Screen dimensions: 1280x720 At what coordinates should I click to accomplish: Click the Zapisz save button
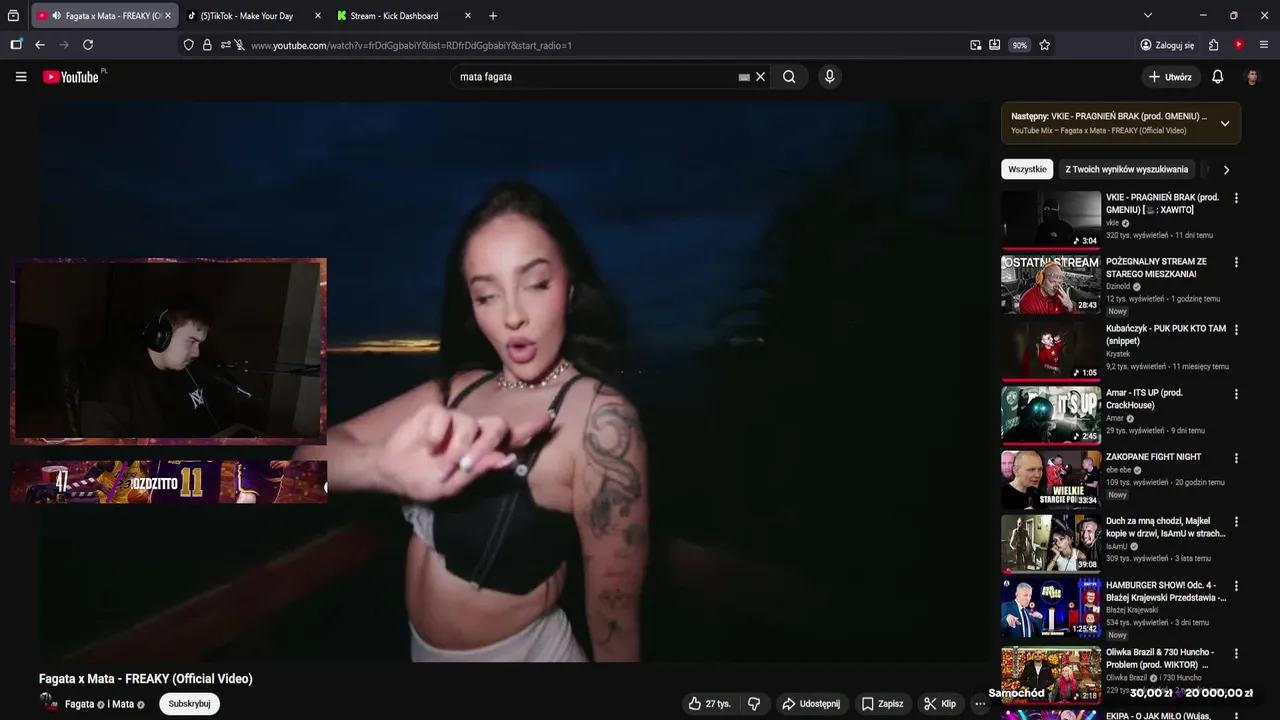(882, 704)
